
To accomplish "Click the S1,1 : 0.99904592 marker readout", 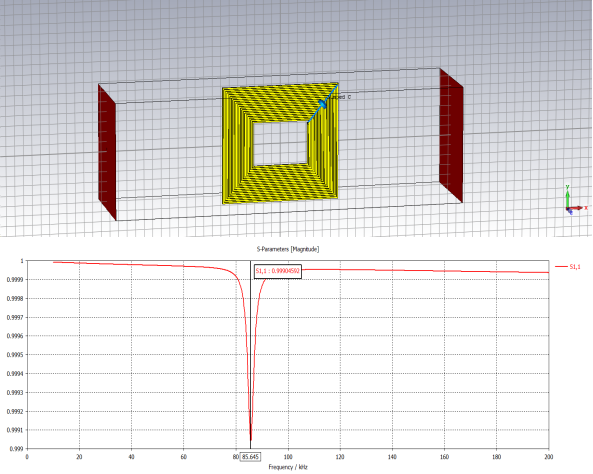I will (278, 271).
